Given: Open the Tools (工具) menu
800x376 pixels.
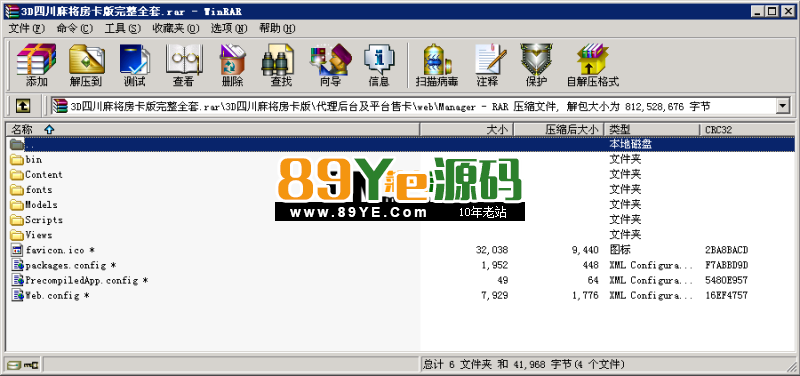Looking at the screenshot, I should 122,29.
